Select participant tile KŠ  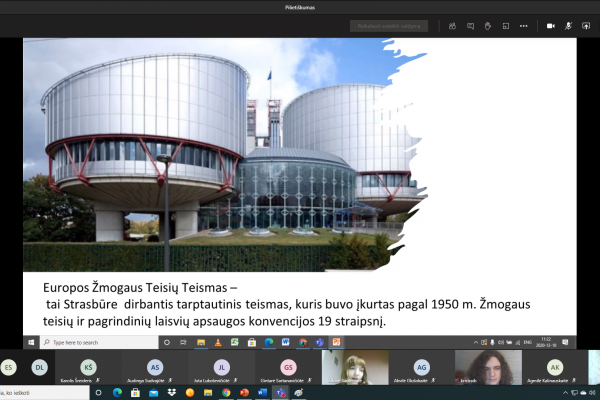(88, 367)
